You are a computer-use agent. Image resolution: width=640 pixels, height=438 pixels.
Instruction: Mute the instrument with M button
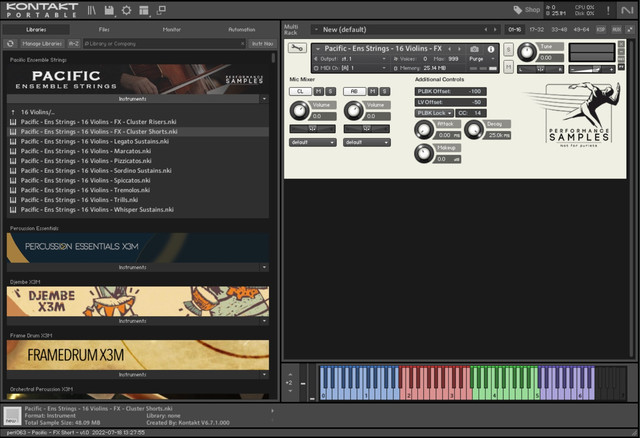point(508,67)
